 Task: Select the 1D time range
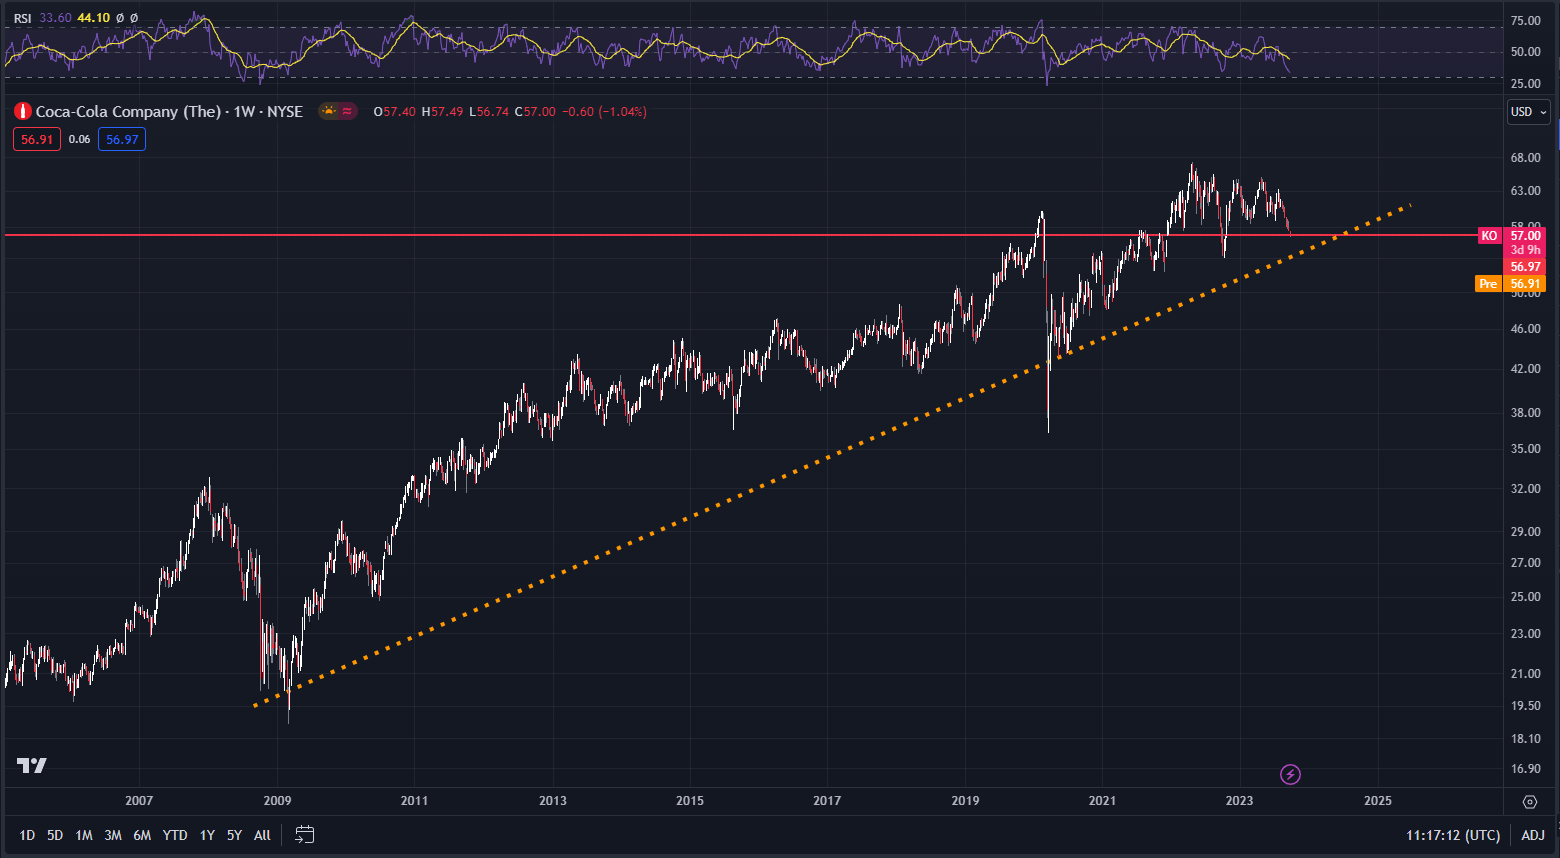pos(27,835)
